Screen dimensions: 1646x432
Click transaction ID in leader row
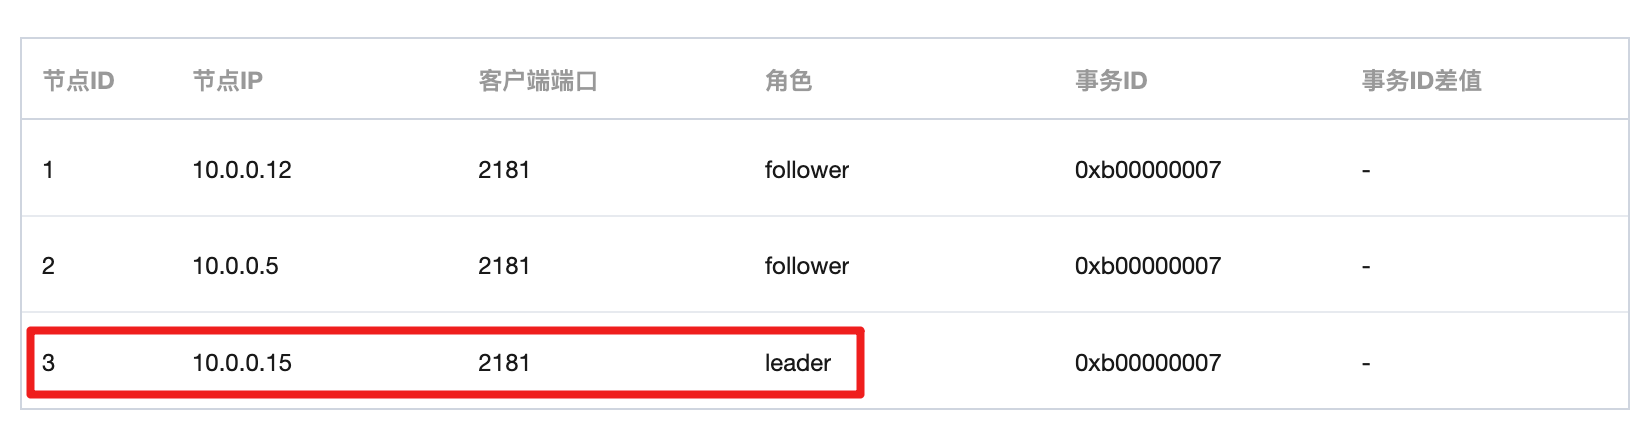tap(1148, 363)
